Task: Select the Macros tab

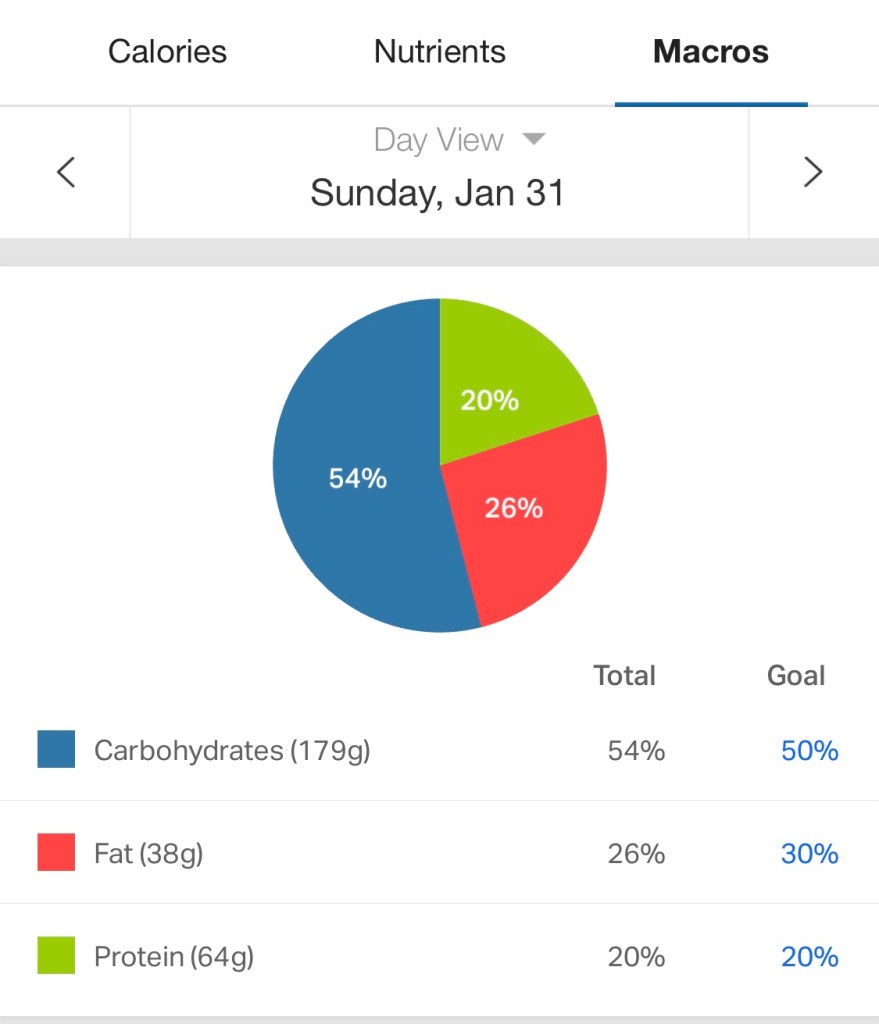Action: 711,52
